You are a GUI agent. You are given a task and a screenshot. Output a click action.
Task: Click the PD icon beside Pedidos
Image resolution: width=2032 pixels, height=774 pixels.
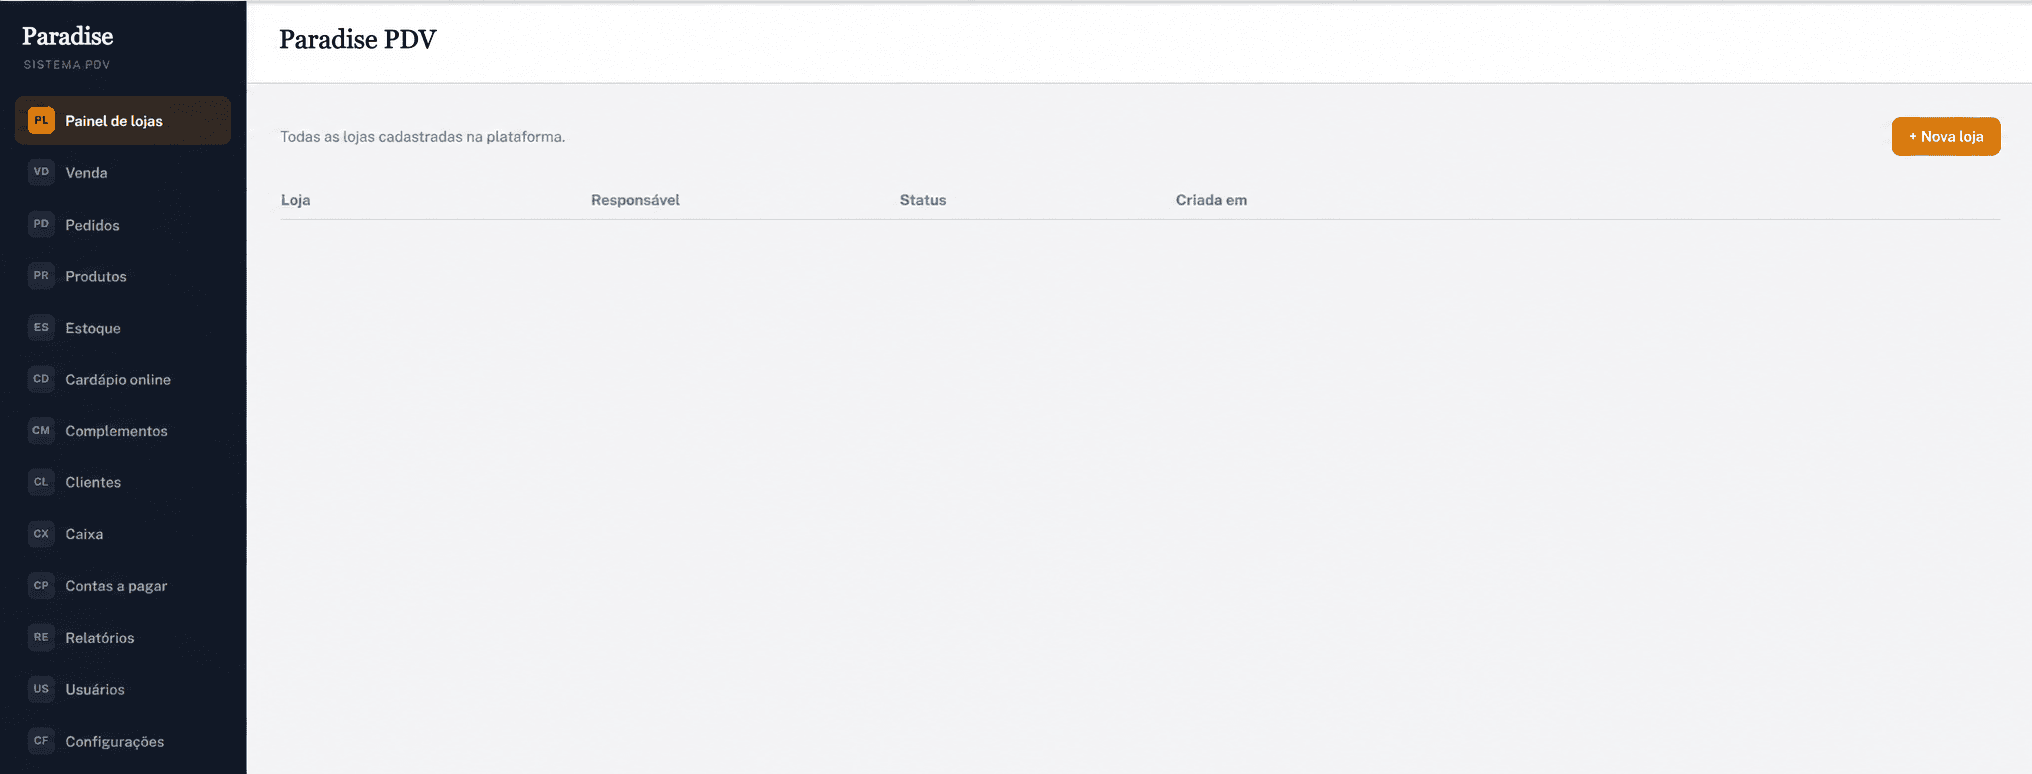pos(41,224)
